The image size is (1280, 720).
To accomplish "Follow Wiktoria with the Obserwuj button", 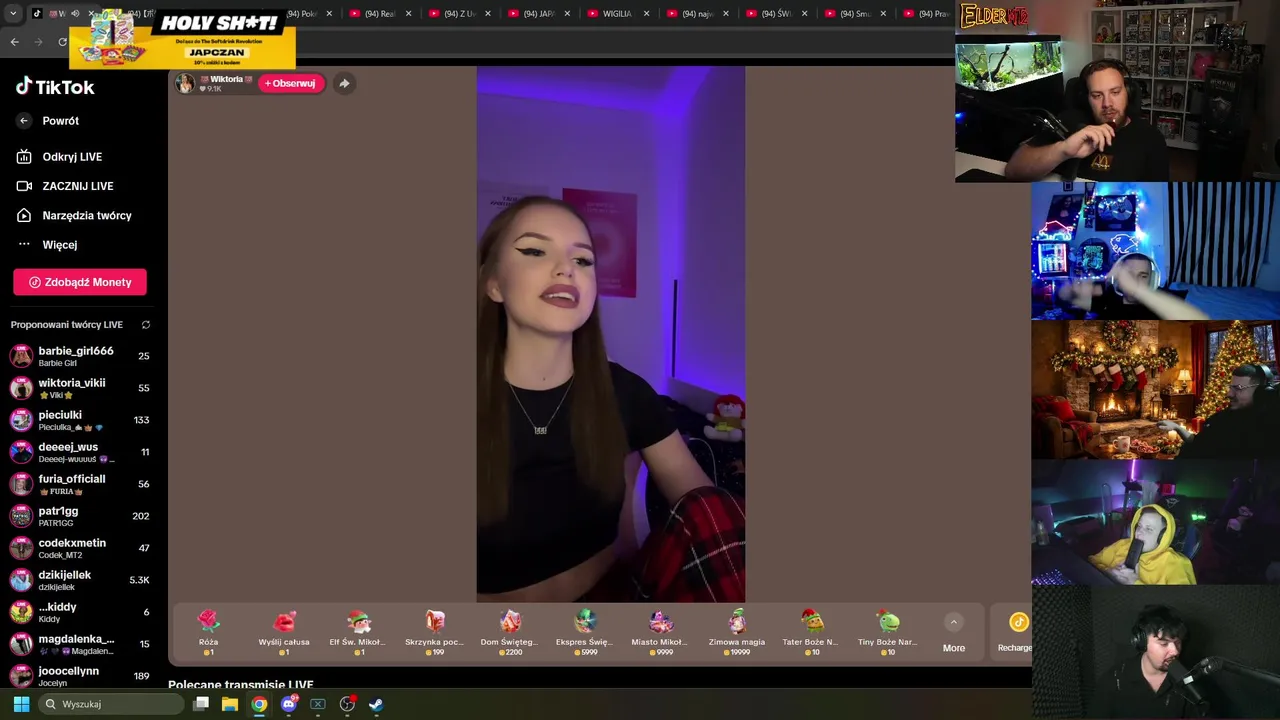I will [291, 83].
